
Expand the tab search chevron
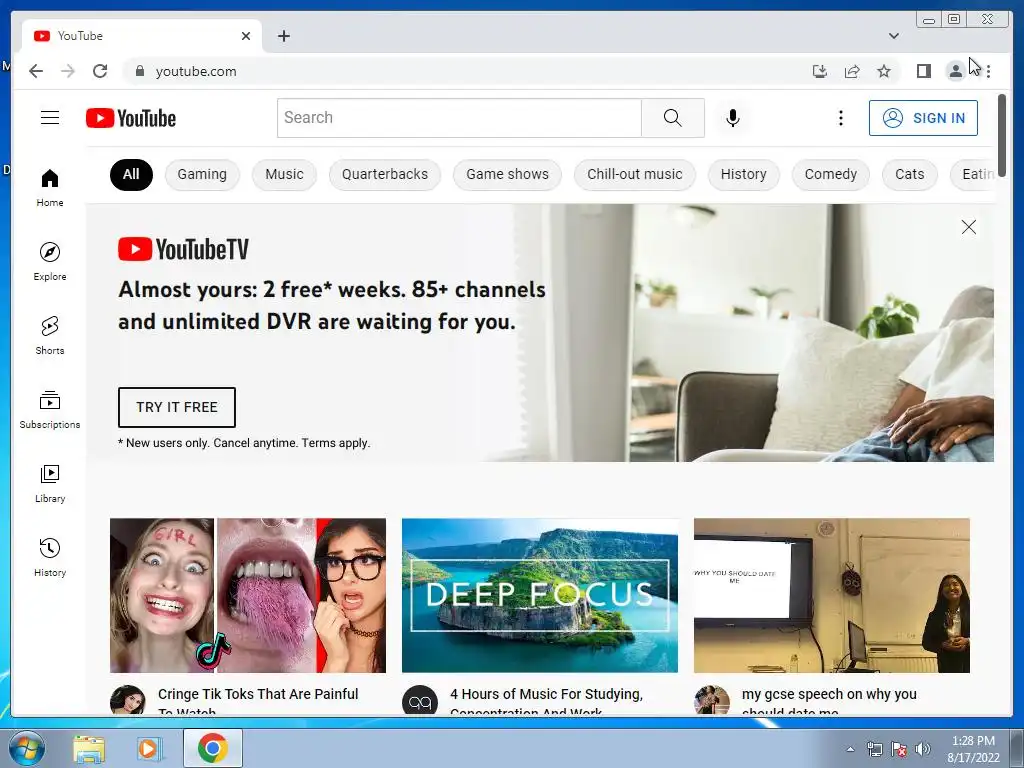point(893,36)
